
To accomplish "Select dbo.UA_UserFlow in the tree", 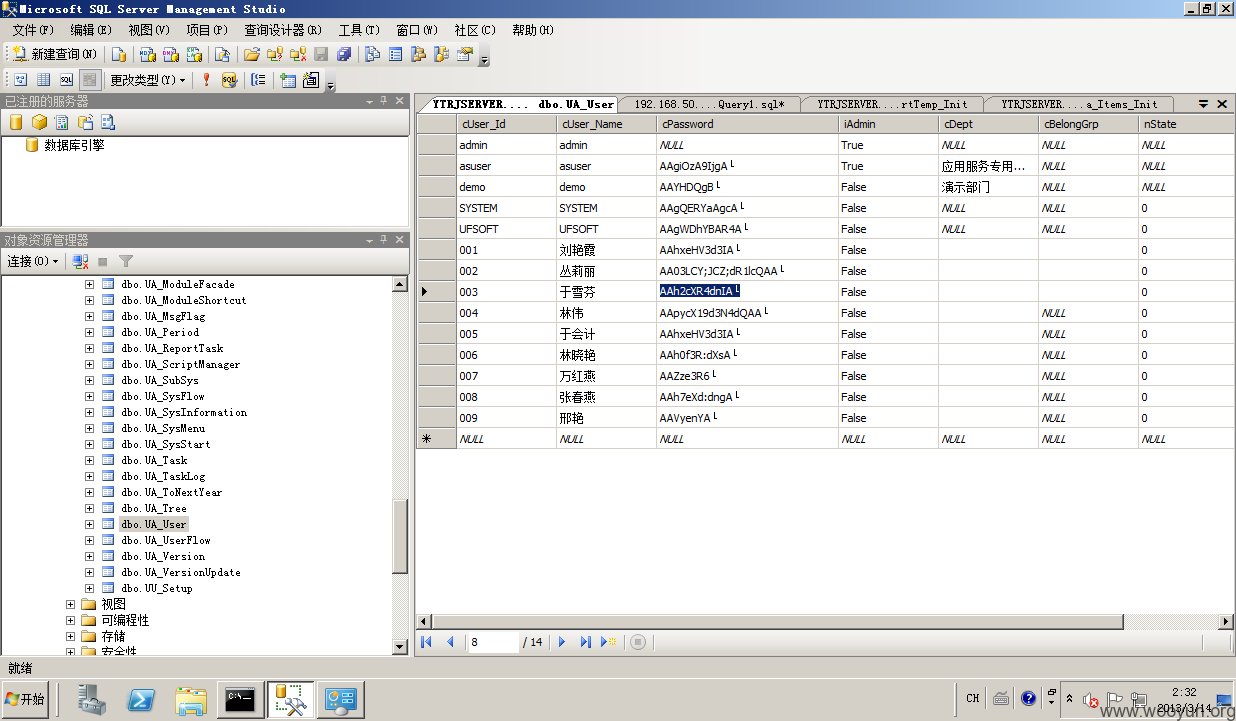I will point(165,540).
